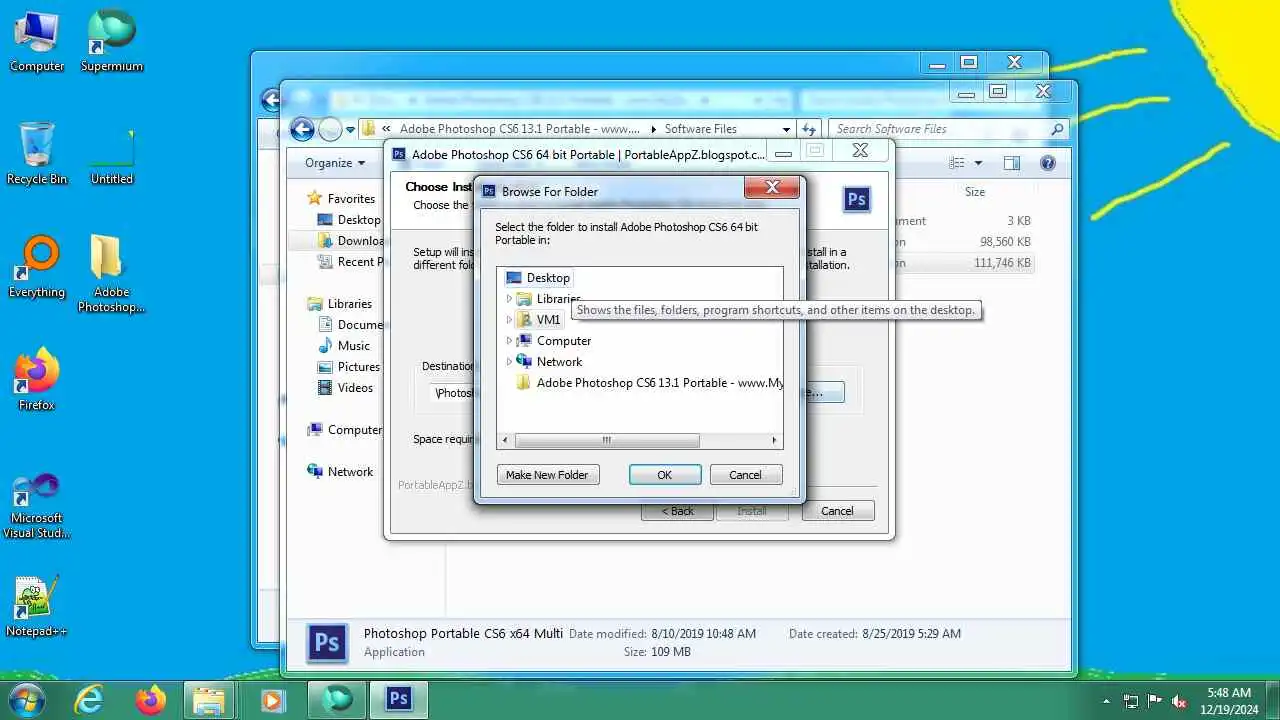The width and height of the screenshot is (1280, 720).
Task: Open Windows Explorer taskbar button
Action: click(x=209, y=700)
